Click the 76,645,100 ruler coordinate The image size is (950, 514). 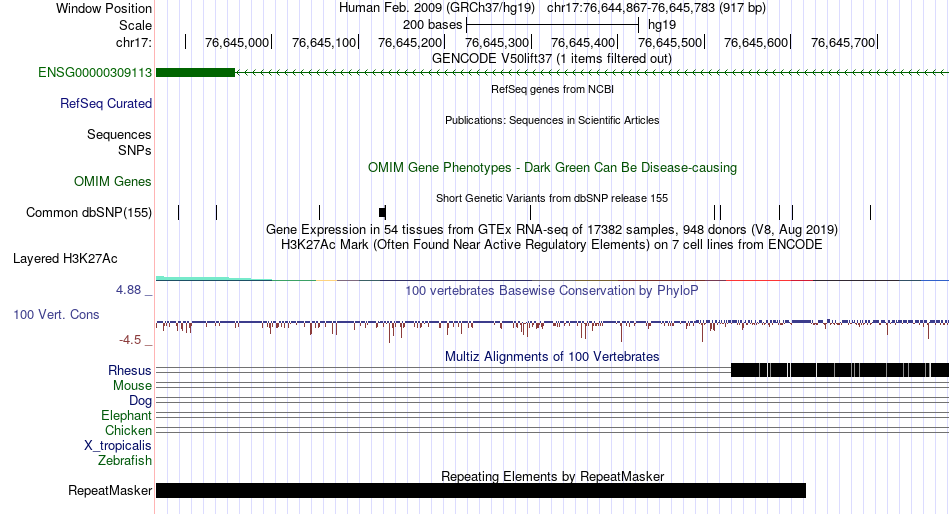click(x=324, y=42)
